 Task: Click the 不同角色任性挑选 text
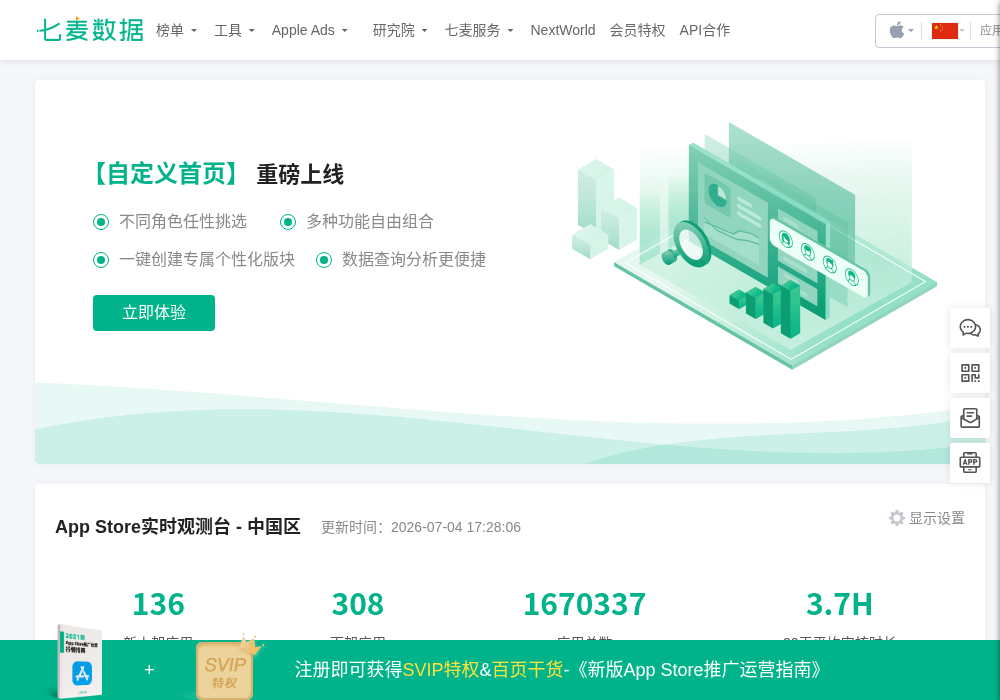[x=182, y=221]
